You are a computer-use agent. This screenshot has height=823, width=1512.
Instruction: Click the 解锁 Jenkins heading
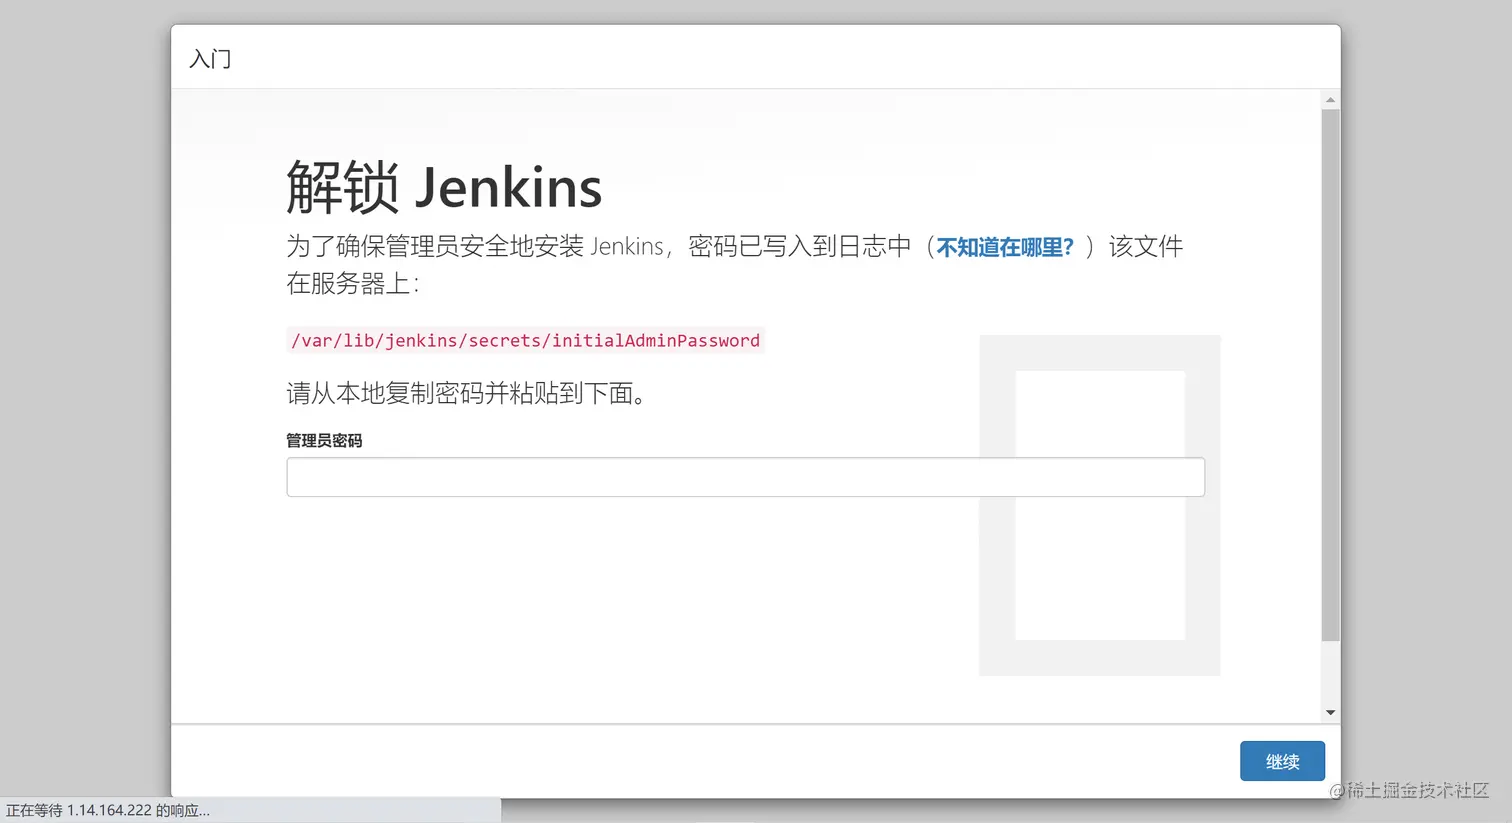(444, 187)
